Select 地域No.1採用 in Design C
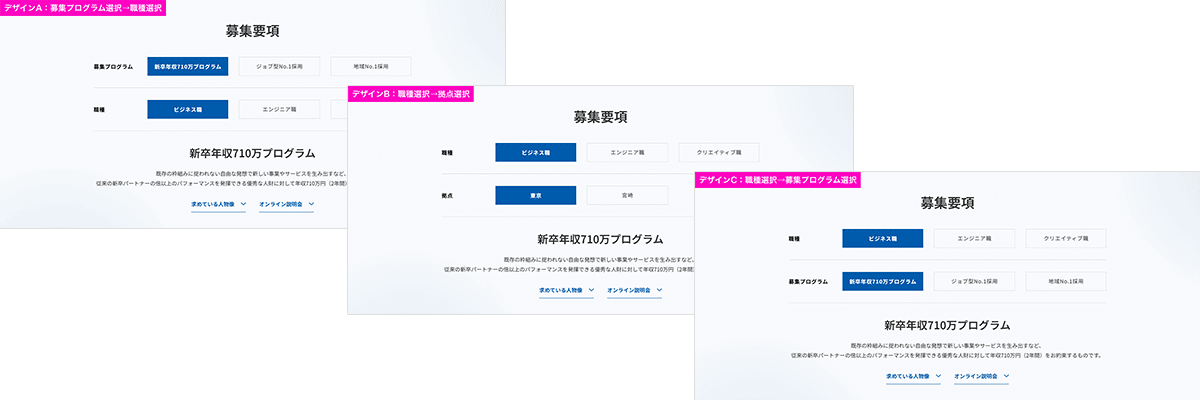This screenshot has width=1200, height=400. click(x=1065, y=282)
